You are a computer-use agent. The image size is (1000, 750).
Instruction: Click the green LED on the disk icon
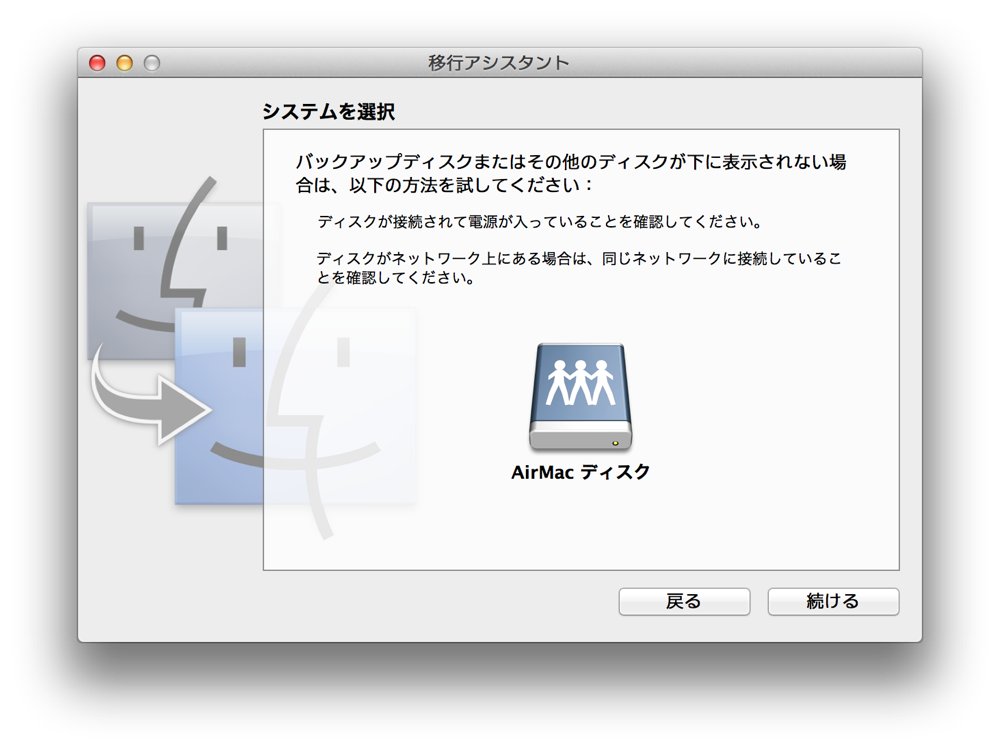coord(615,443)
